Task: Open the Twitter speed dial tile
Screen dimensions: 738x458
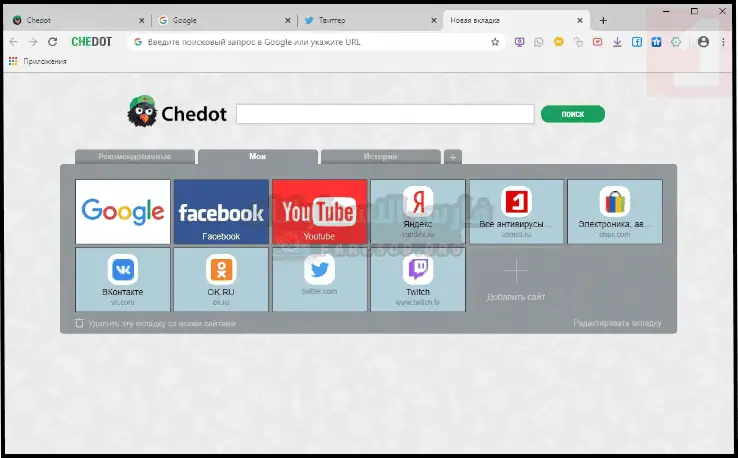Action: 319,279
